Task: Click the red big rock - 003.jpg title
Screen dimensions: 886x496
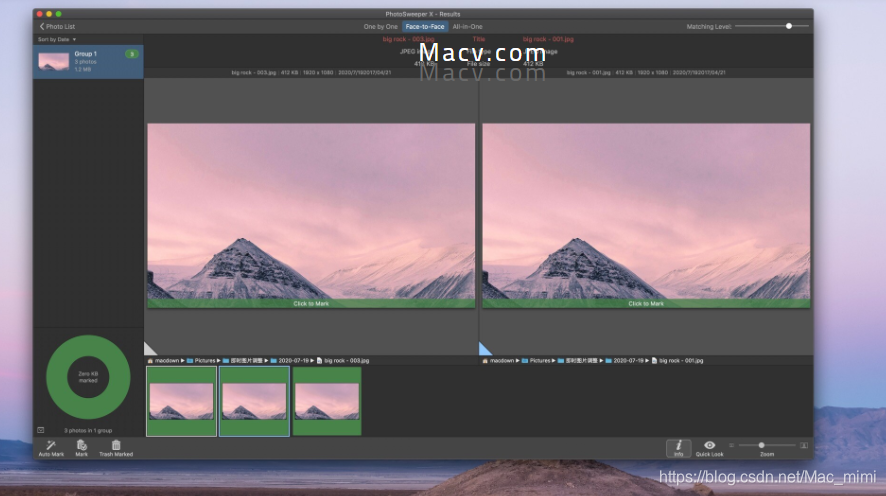Action: tap(409, 39)
